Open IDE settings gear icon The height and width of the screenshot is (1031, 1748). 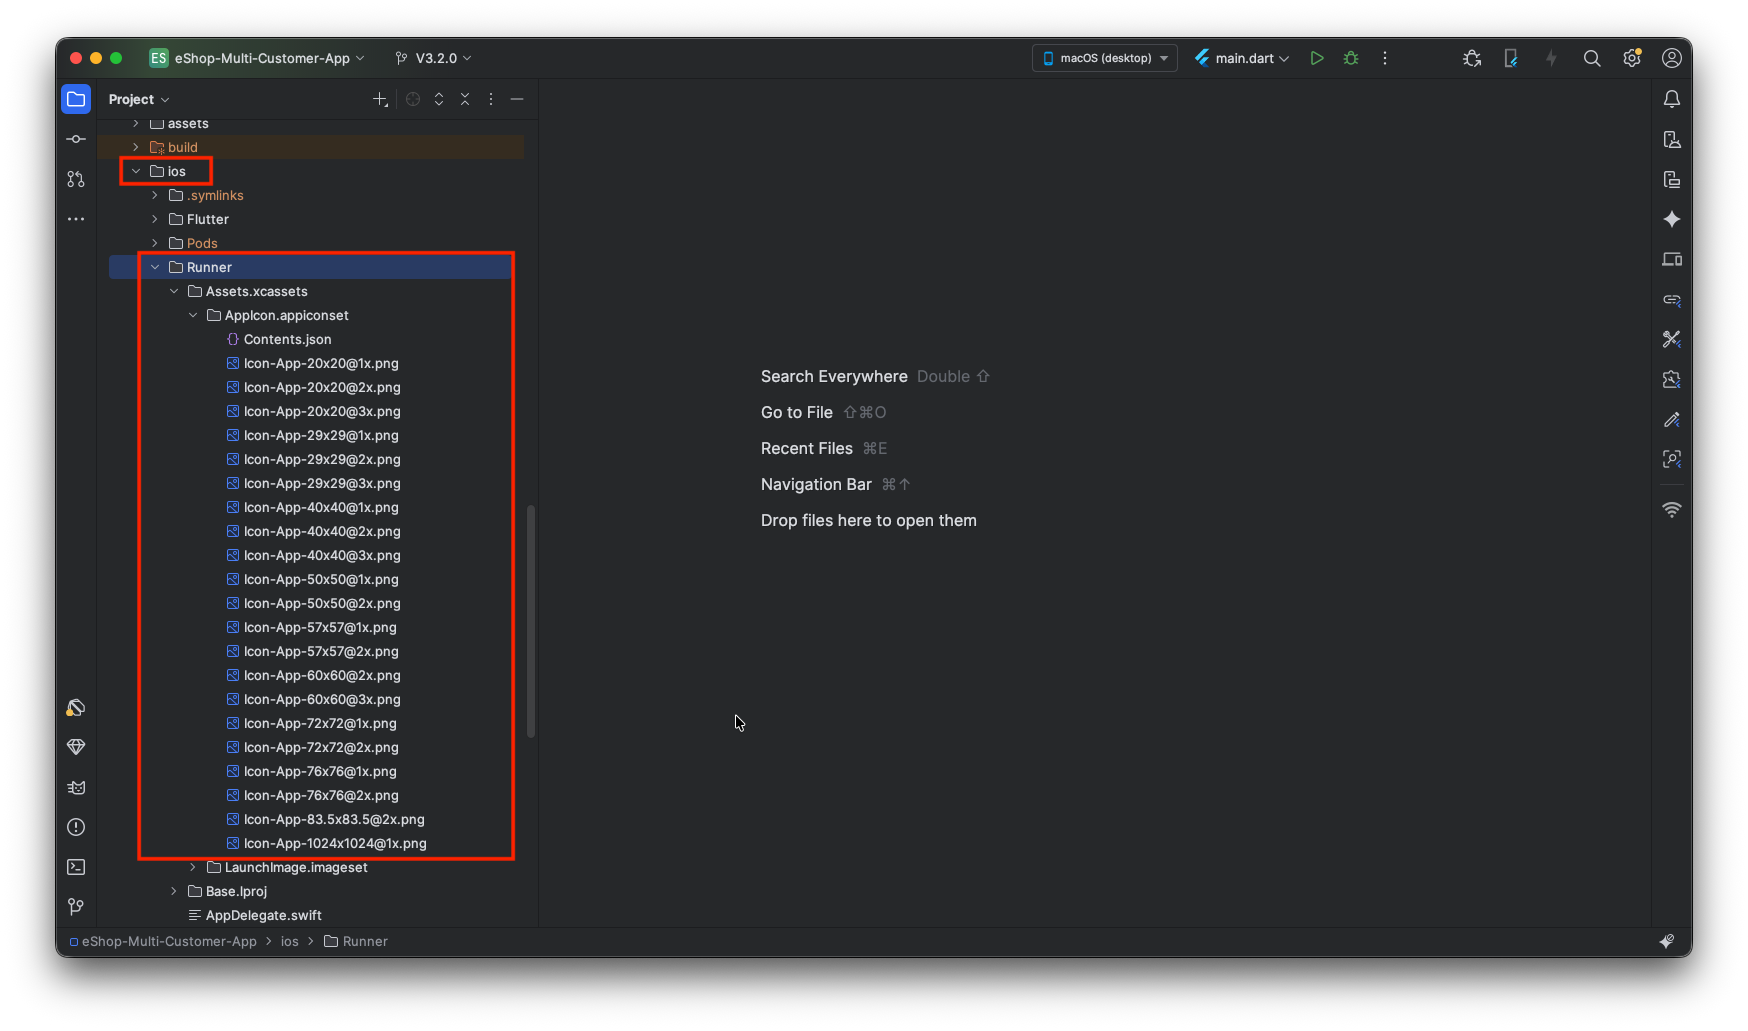tap(1632, 59)
